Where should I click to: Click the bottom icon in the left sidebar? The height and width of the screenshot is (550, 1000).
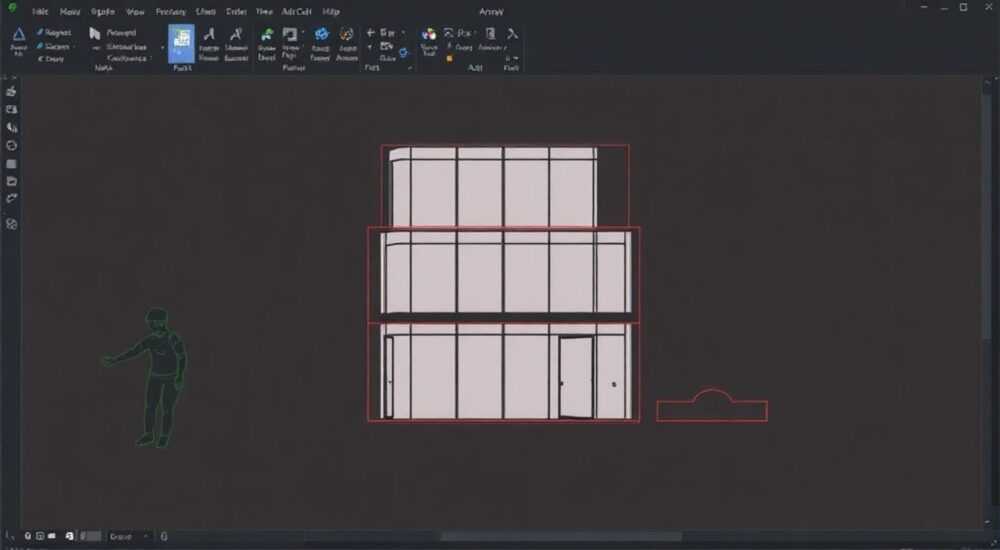click(x=11, y=224)
